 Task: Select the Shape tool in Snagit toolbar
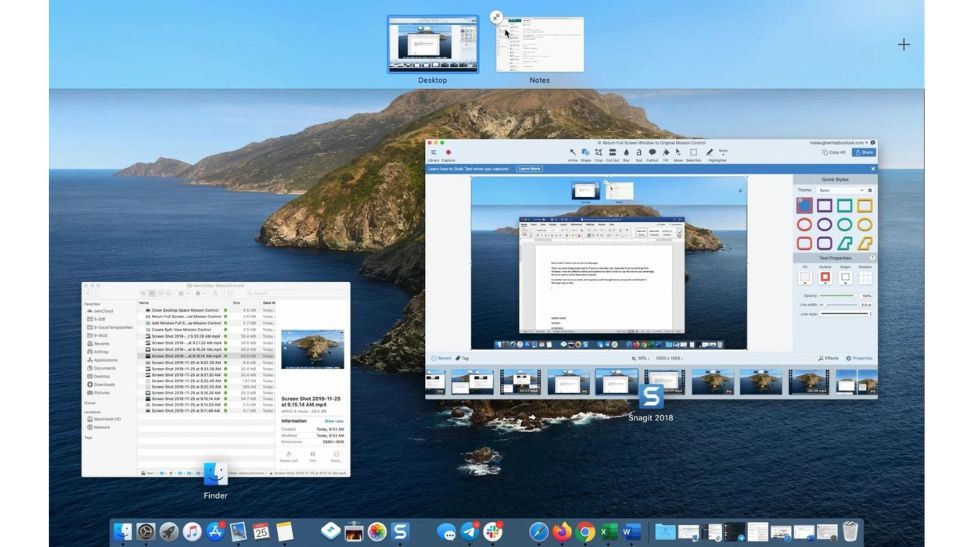tap(586, 154)
